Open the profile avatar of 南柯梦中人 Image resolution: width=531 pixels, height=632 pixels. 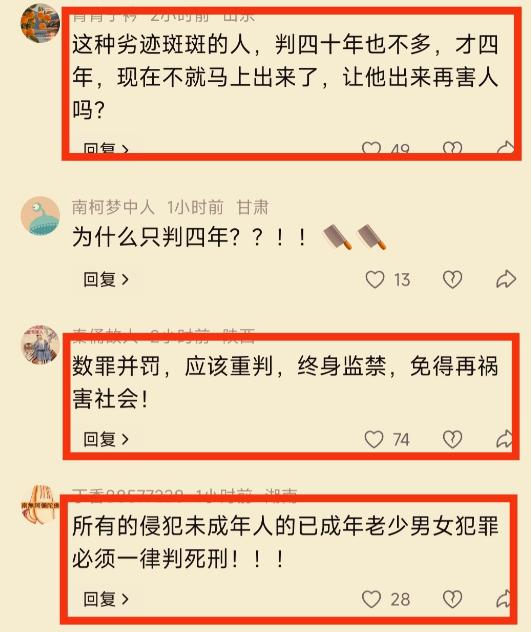click(x=40, y=216)
